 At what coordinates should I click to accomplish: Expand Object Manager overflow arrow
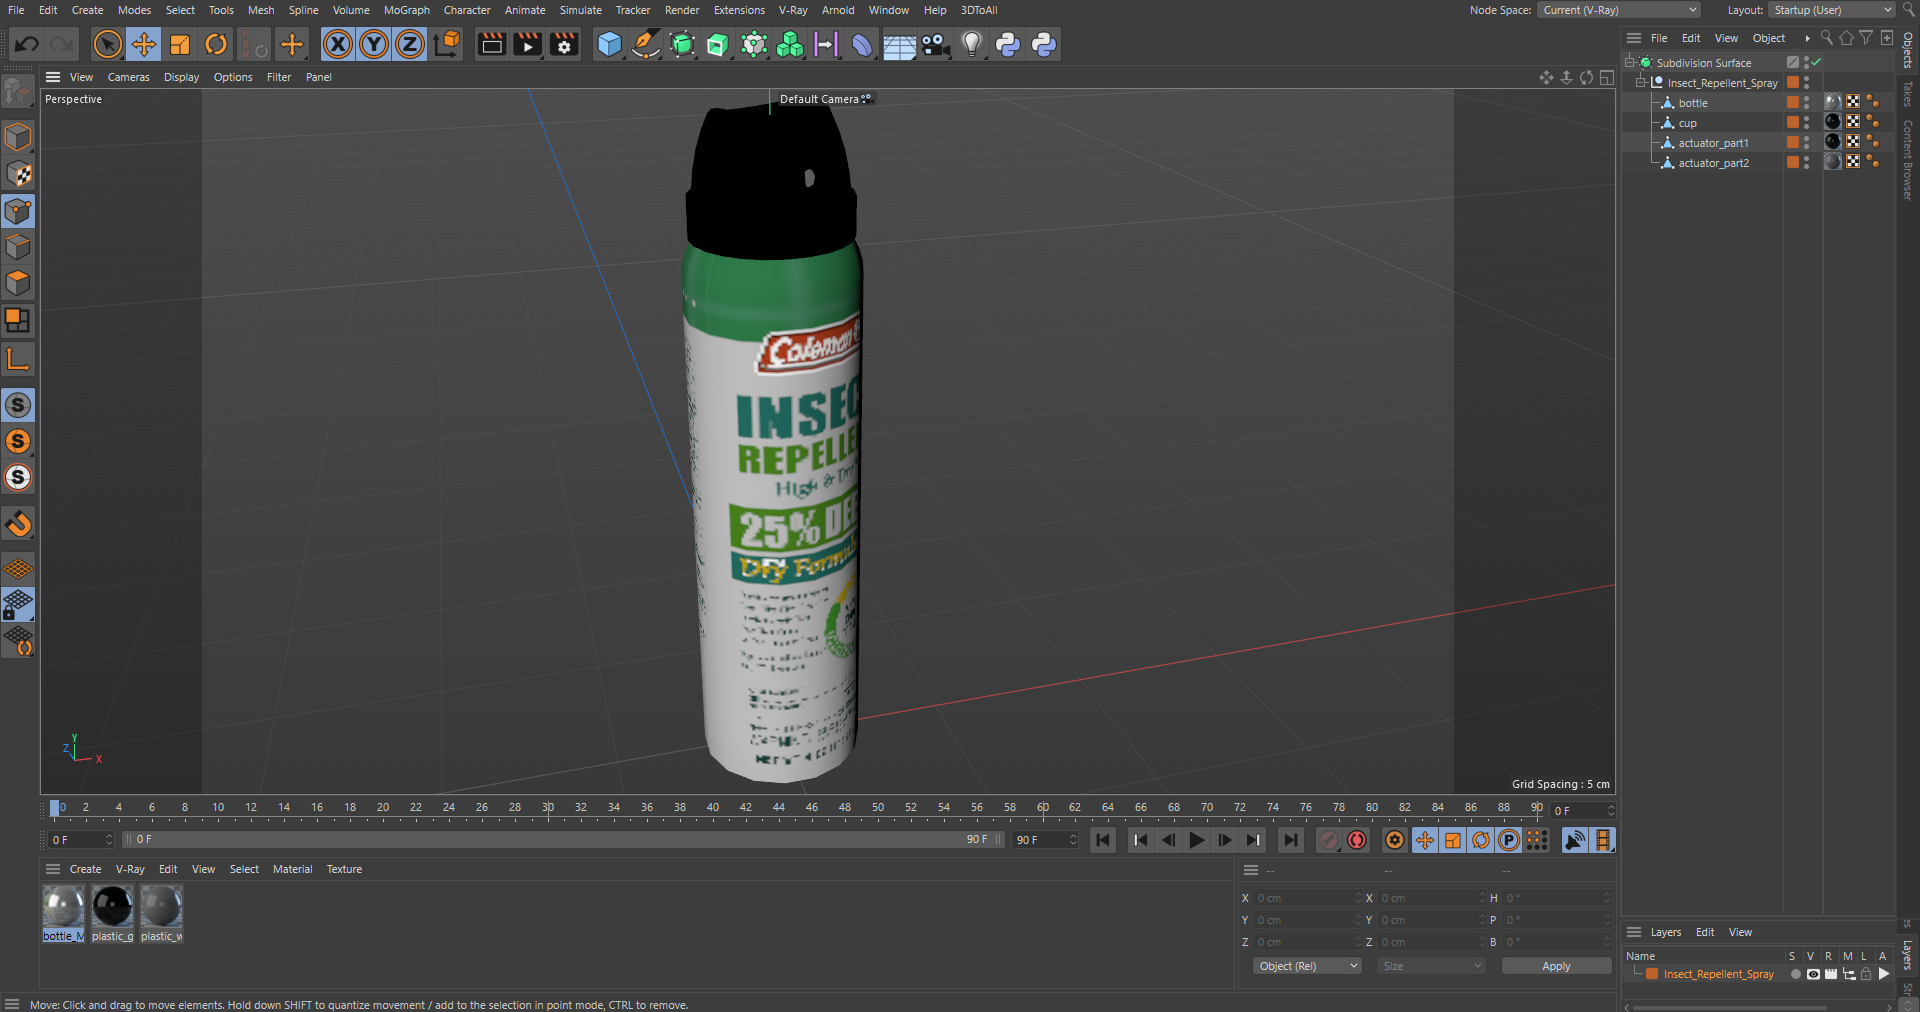(1807, 38)
